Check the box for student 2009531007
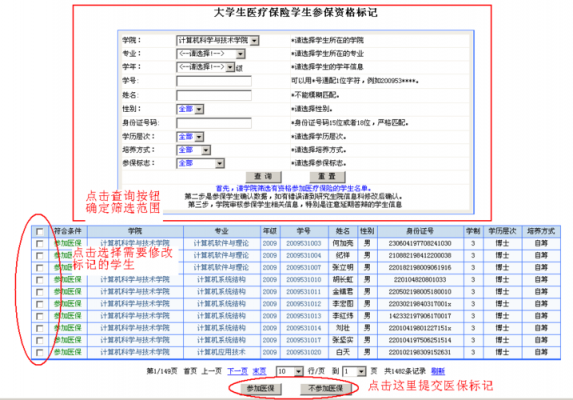The width and height of the screenshot is (573, 400). pyautogui.click(x=39, y=268)
